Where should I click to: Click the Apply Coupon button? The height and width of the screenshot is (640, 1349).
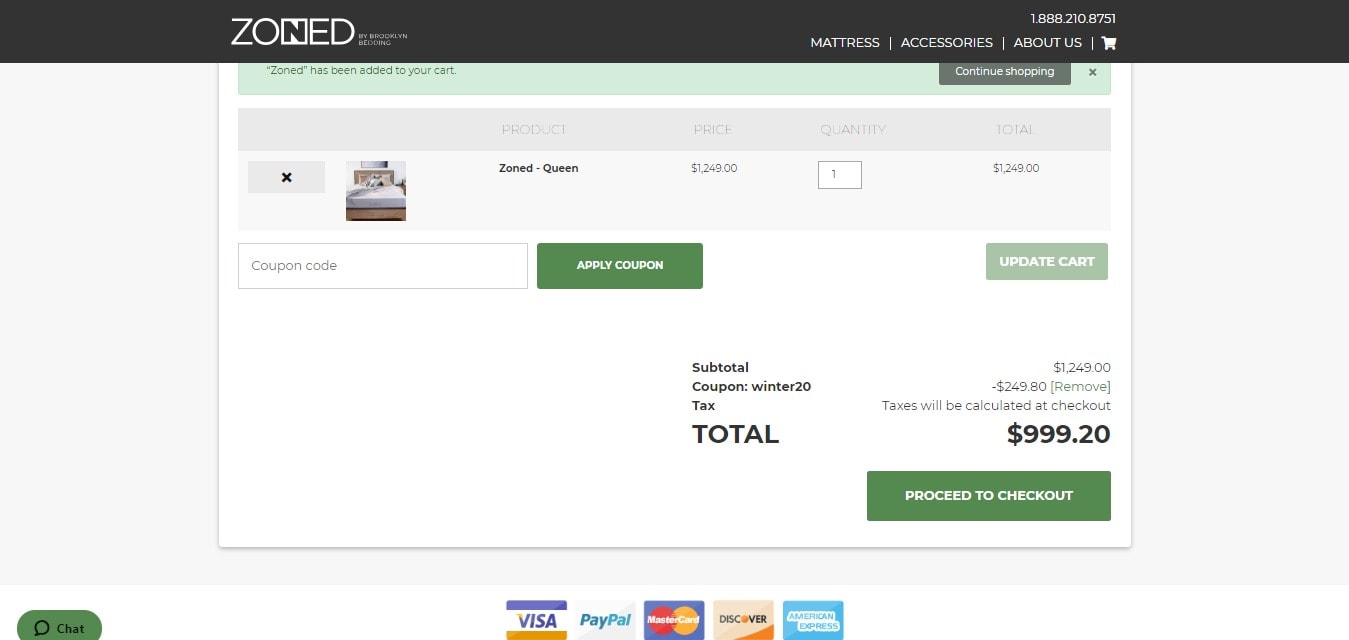point(620,266)
